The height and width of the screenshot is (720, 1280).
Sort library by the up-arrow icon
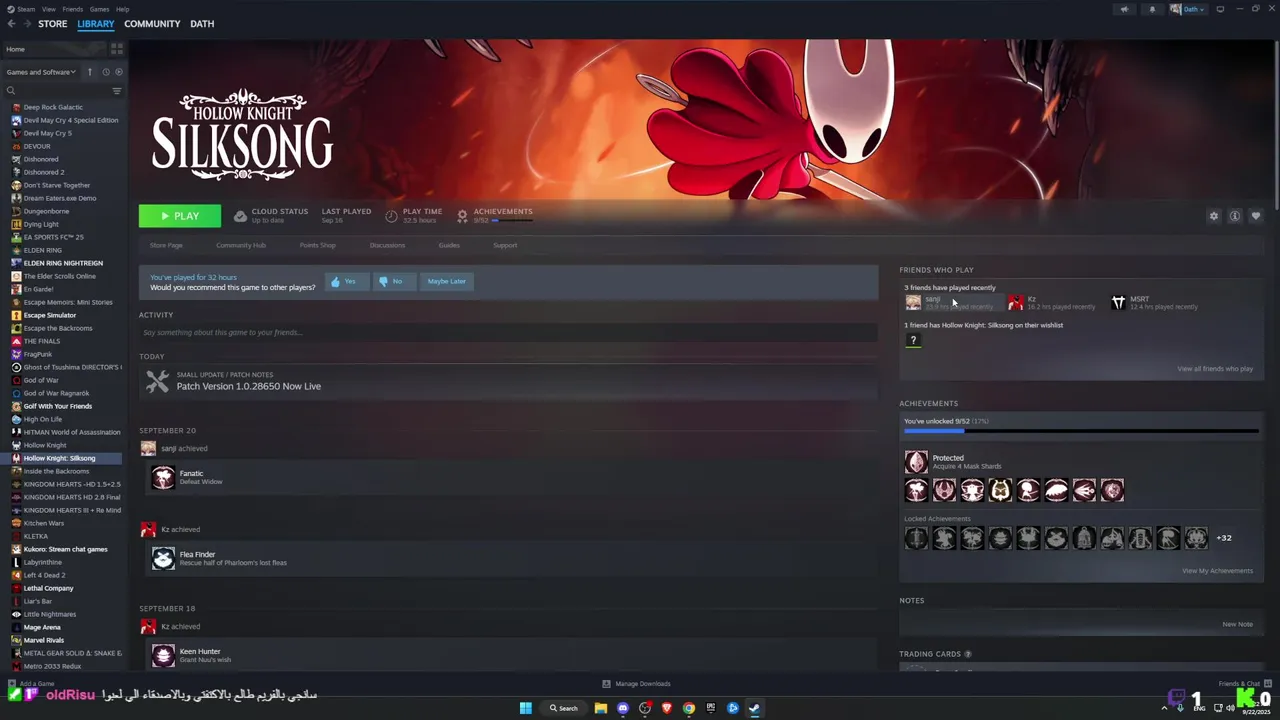89,72
